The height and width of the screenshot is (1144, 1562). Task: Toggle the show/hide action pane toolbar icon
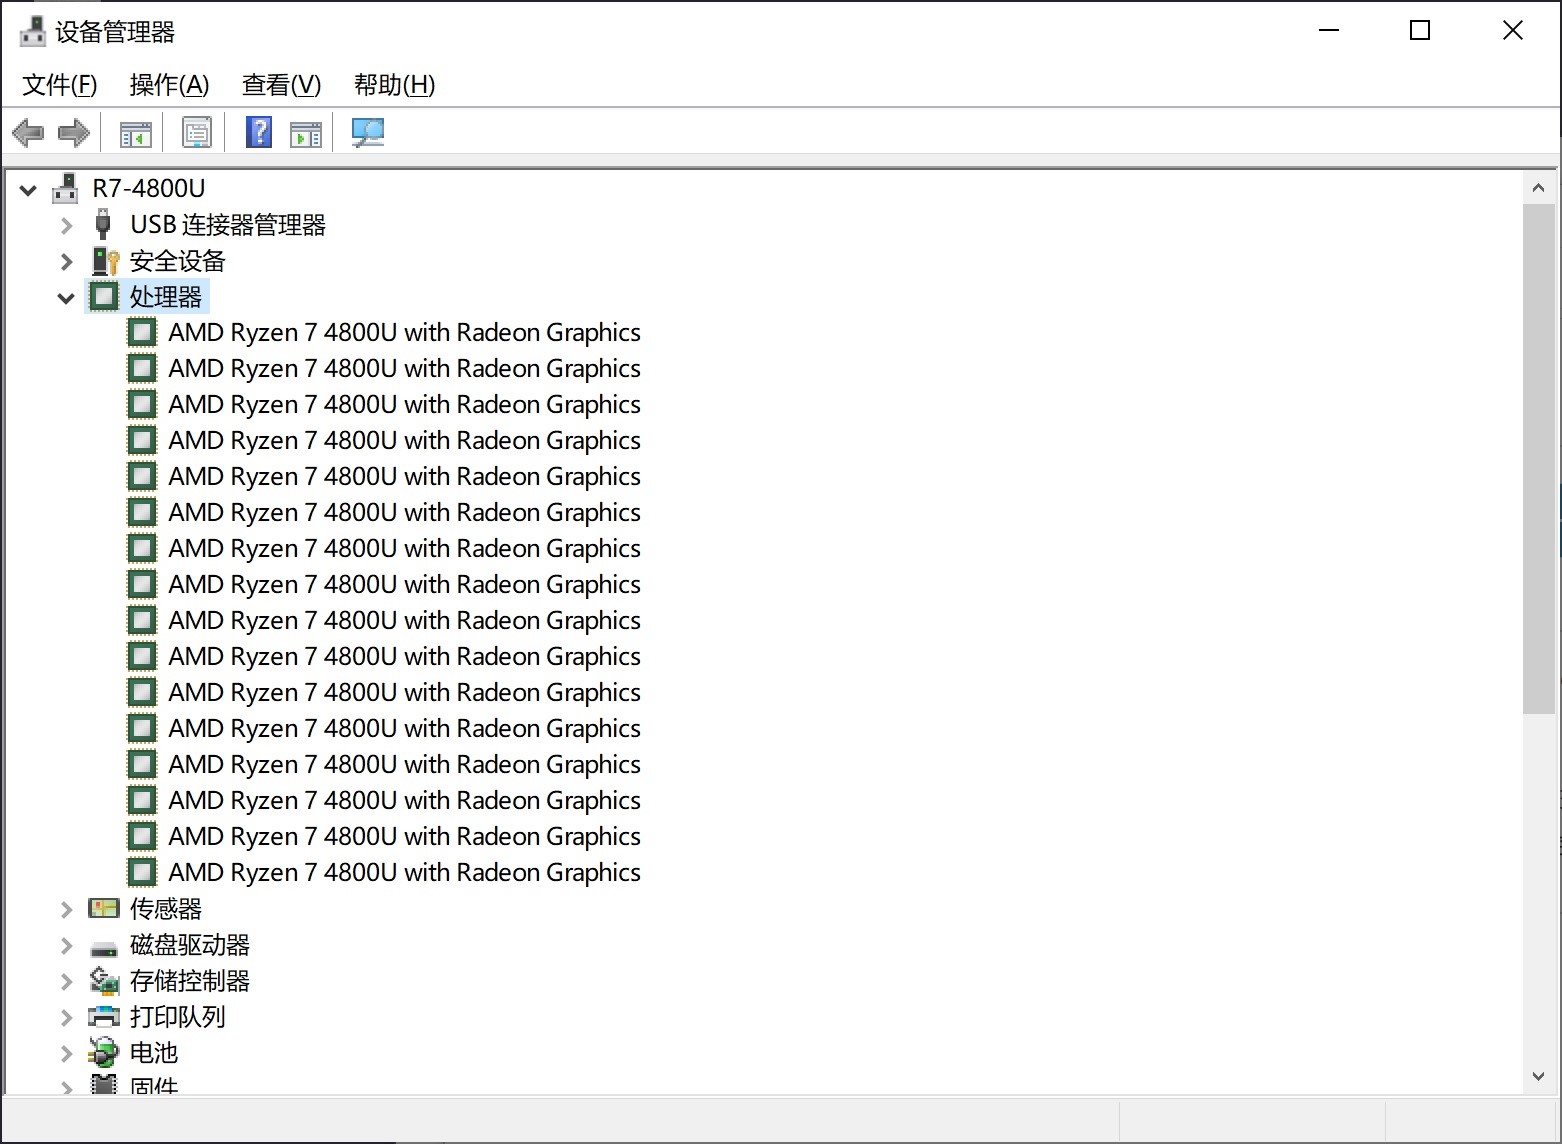tap(306, 133)
